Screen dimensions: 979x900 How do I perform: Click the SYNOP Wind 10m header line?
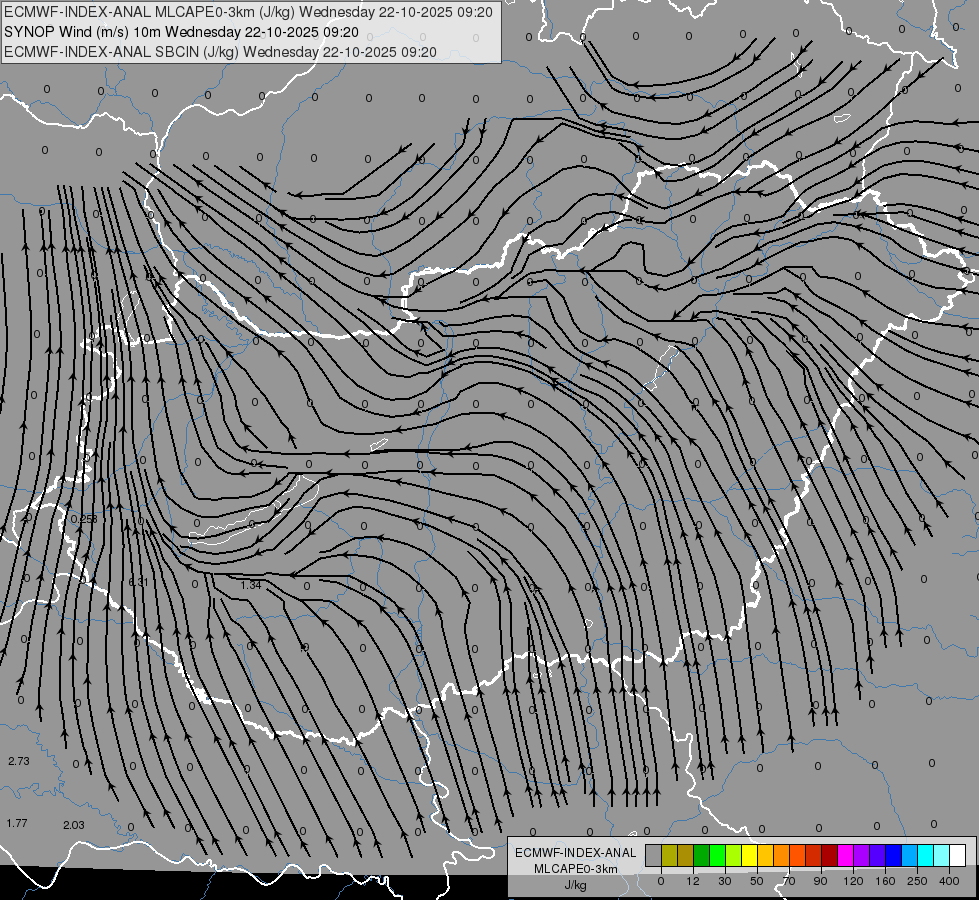coord(181,32)
